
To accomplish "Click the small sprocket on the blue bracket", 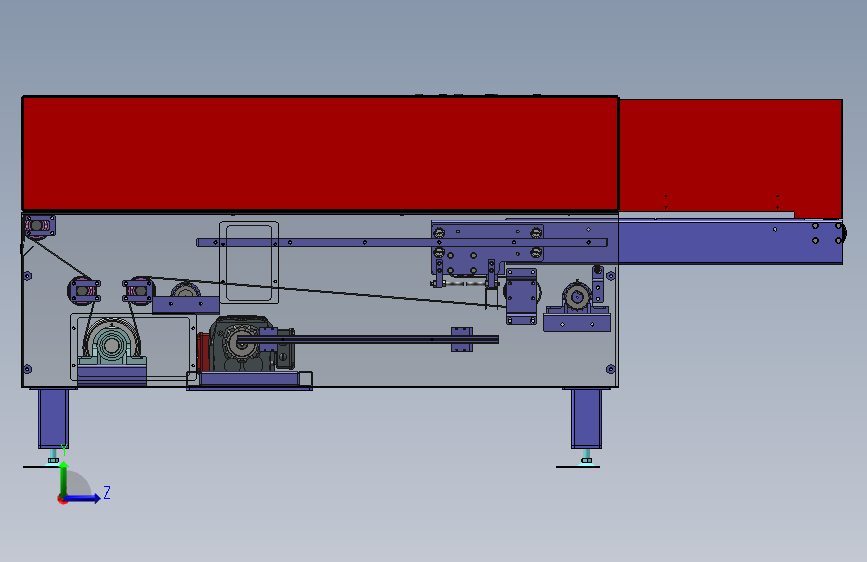I will [x=185, y=290].
